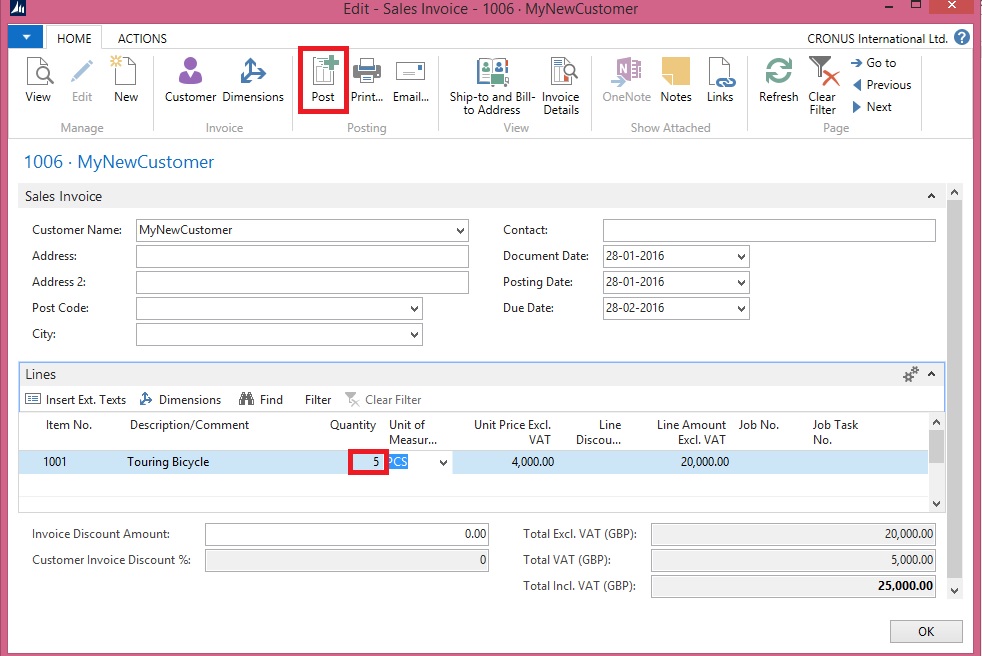Open the blue application menu dropdown

(x=25, y=38)
